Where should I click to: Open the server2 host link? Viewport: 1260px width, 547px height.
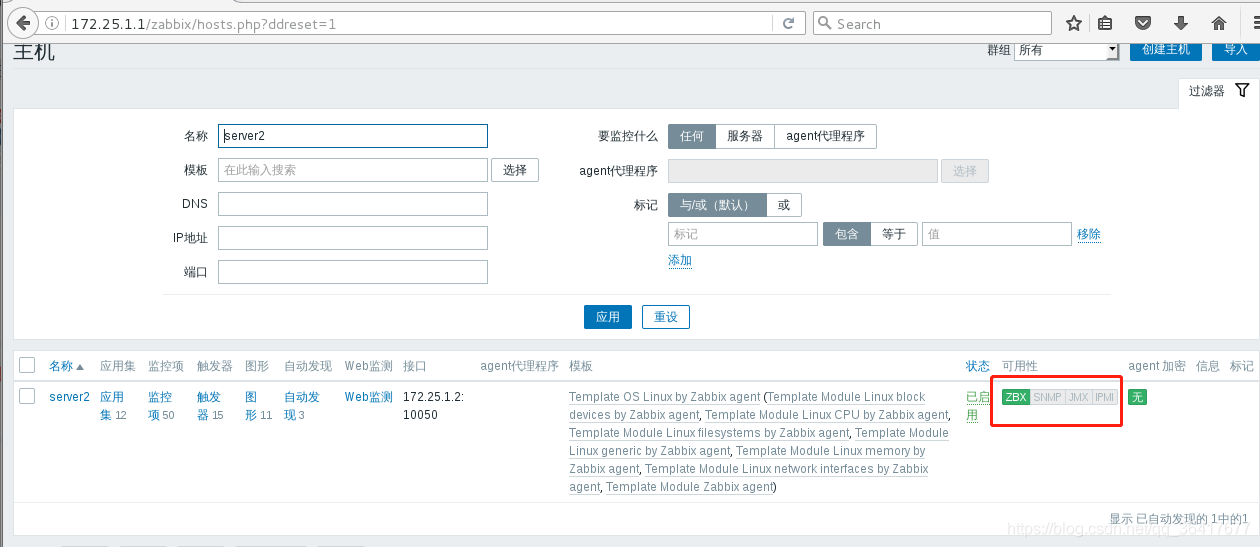(69, 397)
